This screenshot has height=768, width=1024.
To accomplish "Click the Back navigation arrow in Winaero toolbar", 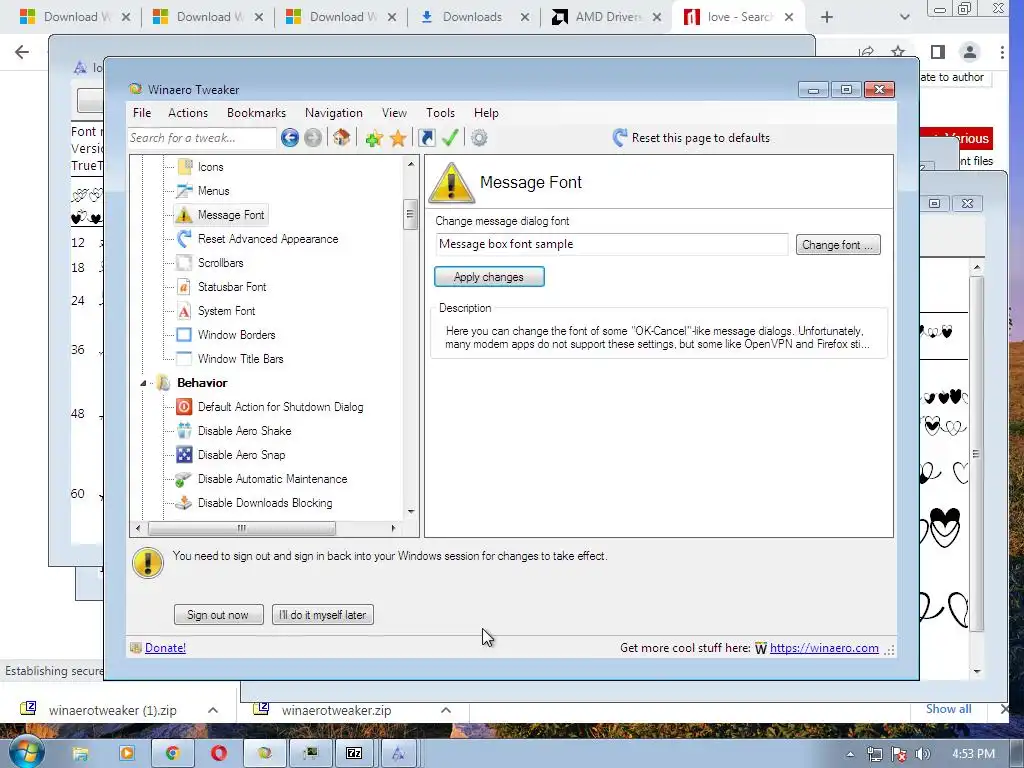I will pos(290,138).
